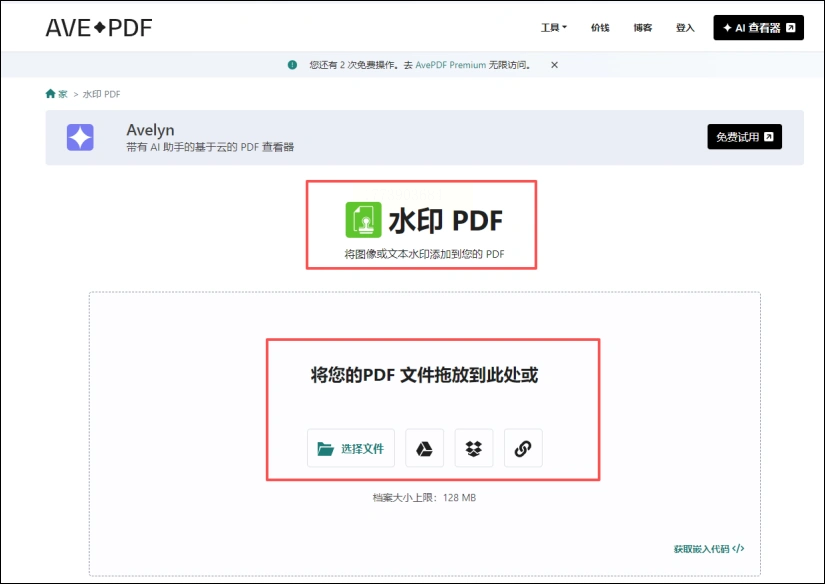
Task: Import file from Dropbox
Action: click(474, 448)
